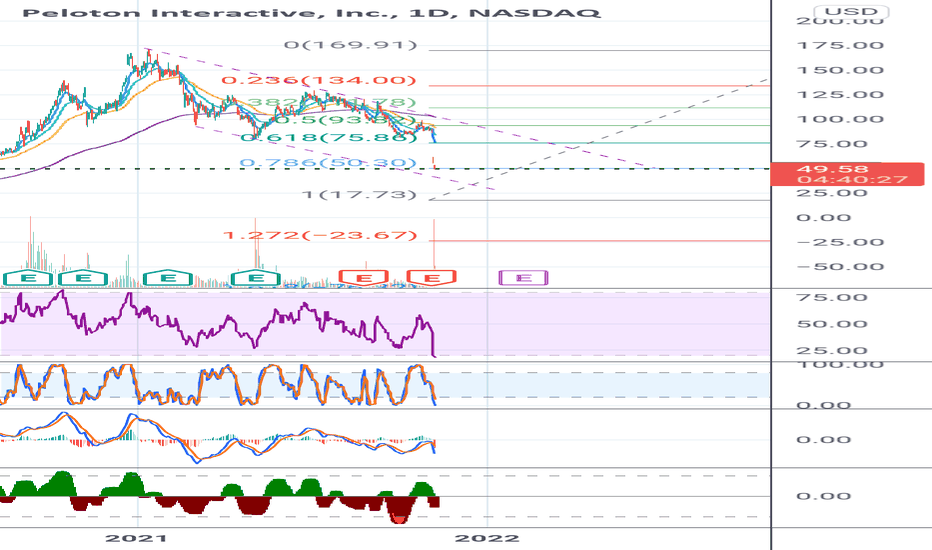Click the 175.00 price axis label
This screenshot has height=550, width=932.
(840, 46)
